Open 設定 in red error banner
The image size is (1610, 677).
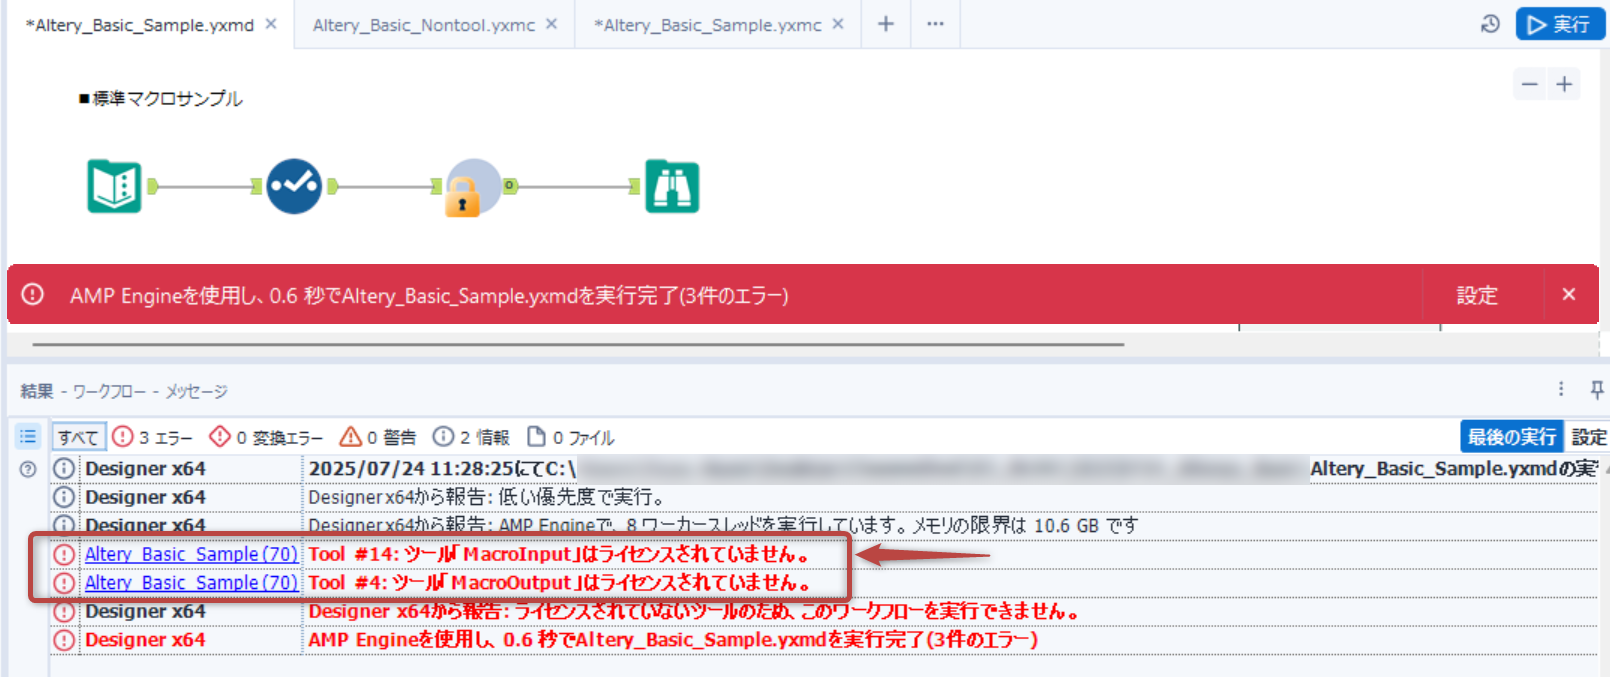1477,295
